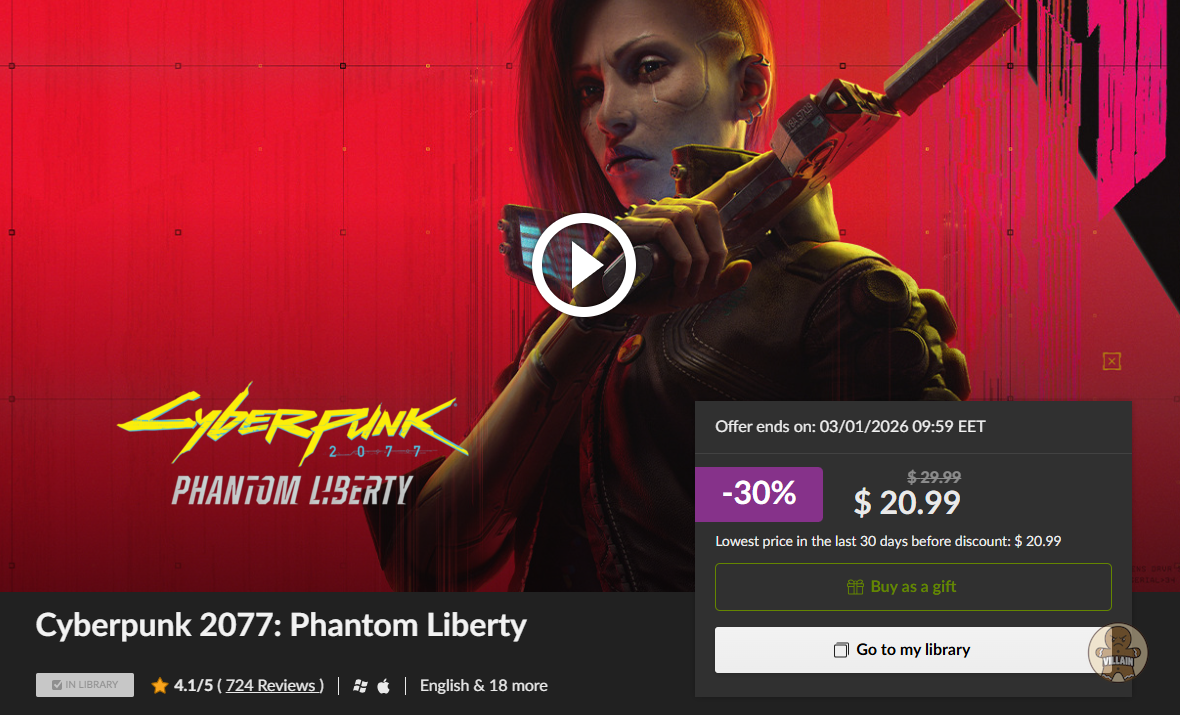Click the 4.1/5 rating score text
The height and width of the screenshot is (715, 1180).
click(x=193, y=686)
